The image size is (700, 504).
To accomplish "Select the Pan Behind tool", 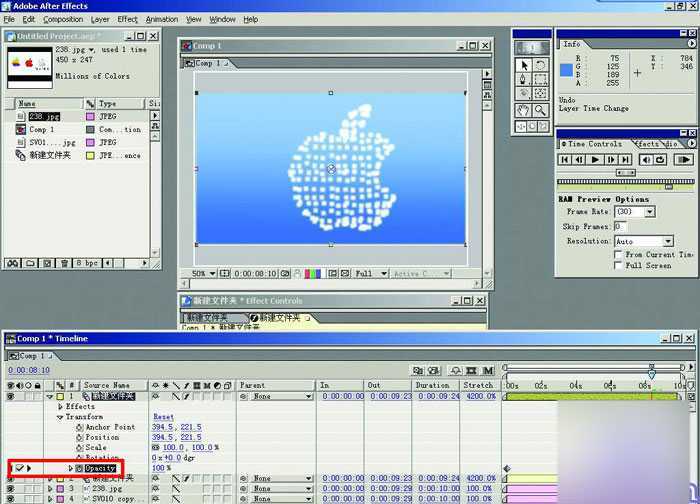I will (540, 94).
